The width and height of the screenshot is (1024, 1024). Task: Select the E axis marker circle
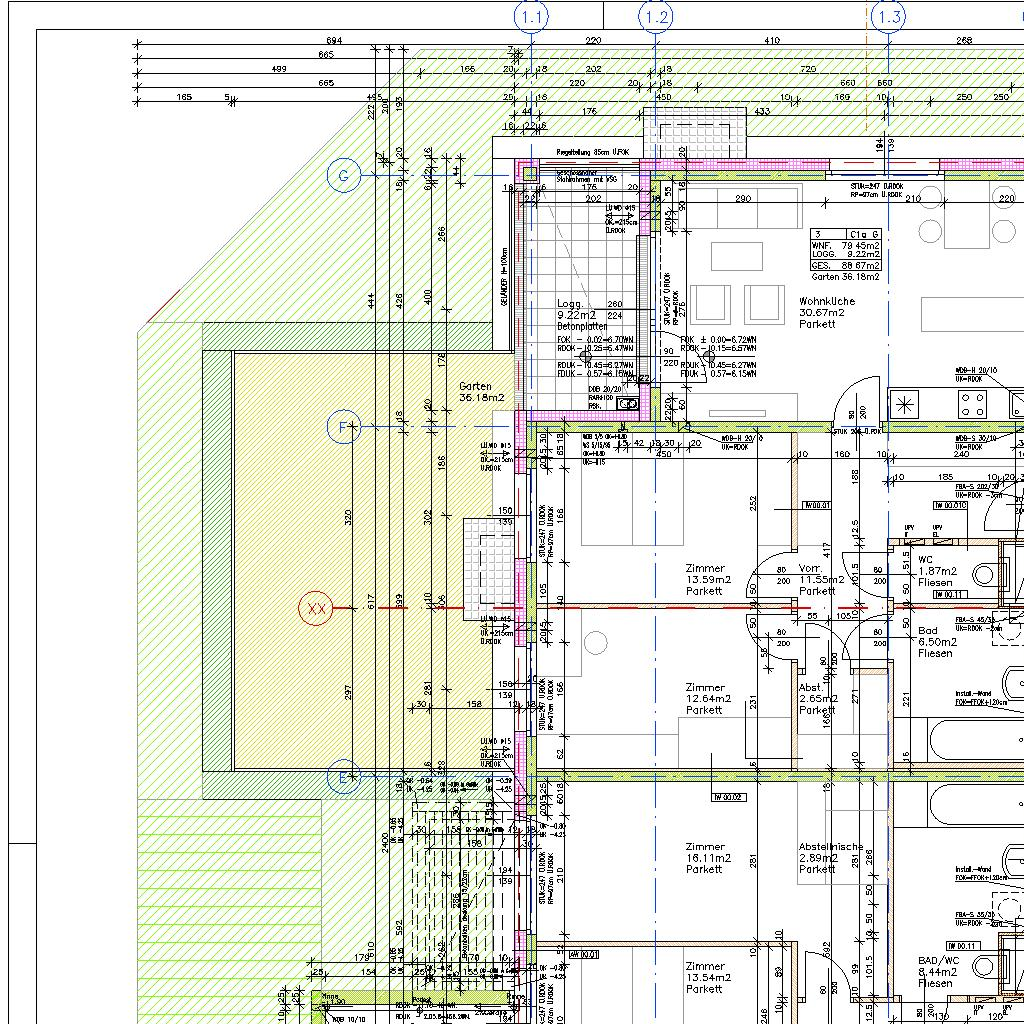coord(343,776)
